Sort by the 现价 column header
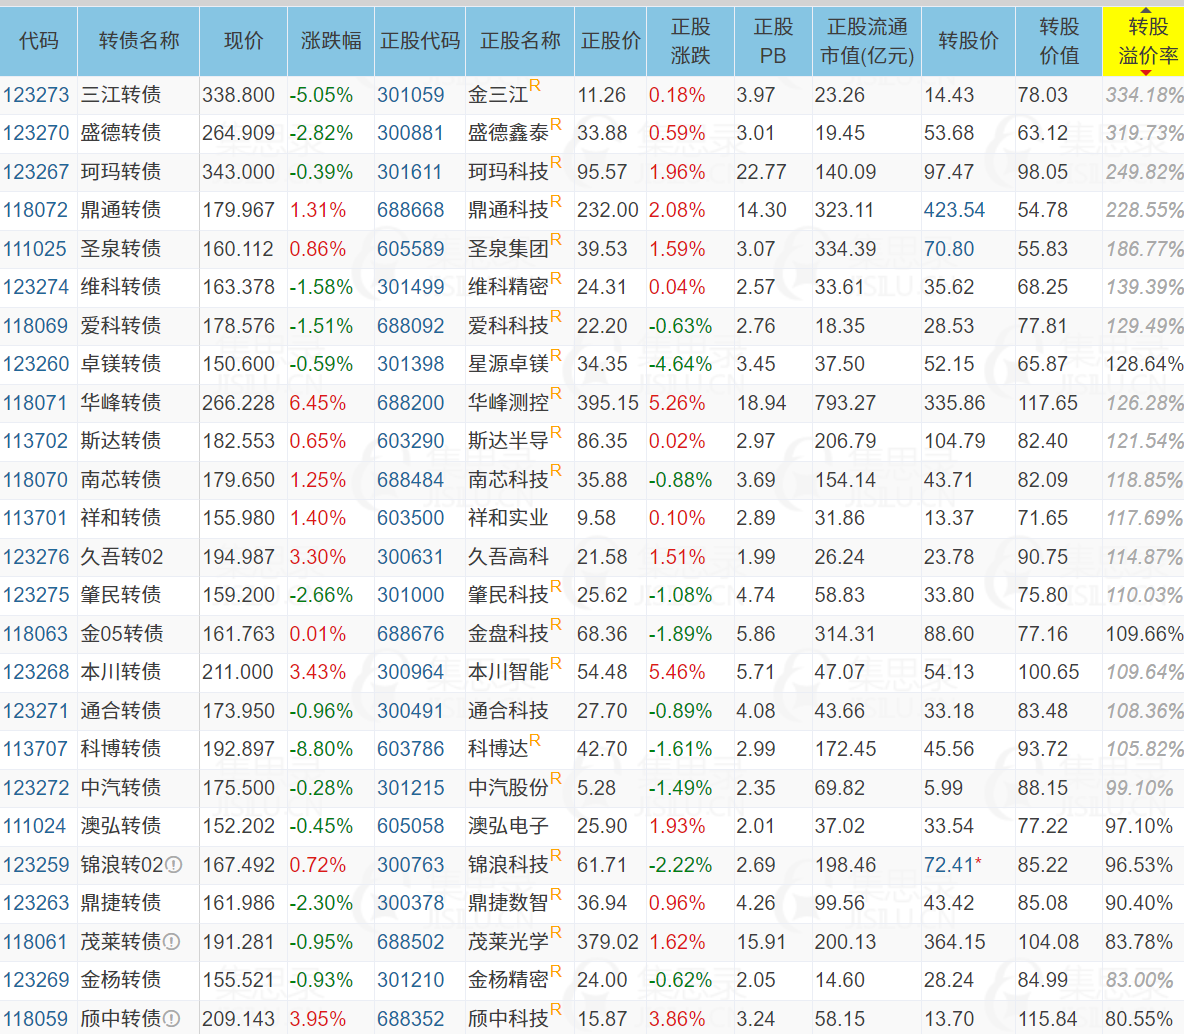Image resolution: width=1184 pixels, height=1034 pixels. [x=243, y=42]
